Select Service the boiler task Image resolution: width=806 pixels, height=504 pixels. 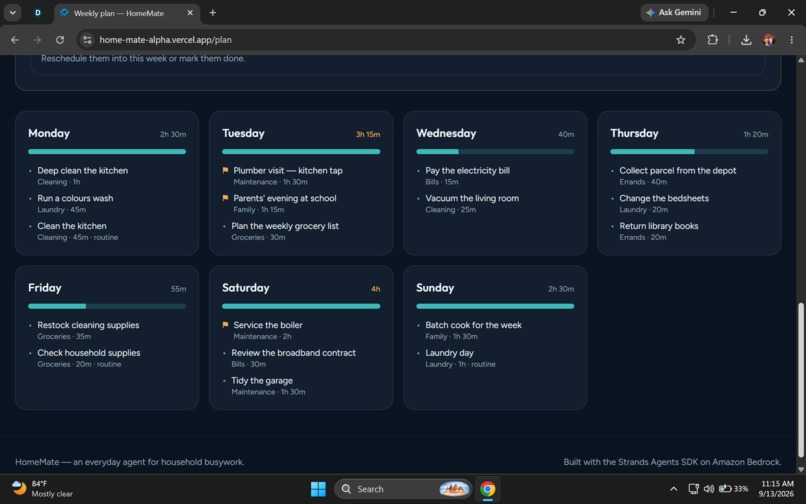point(267,325)
